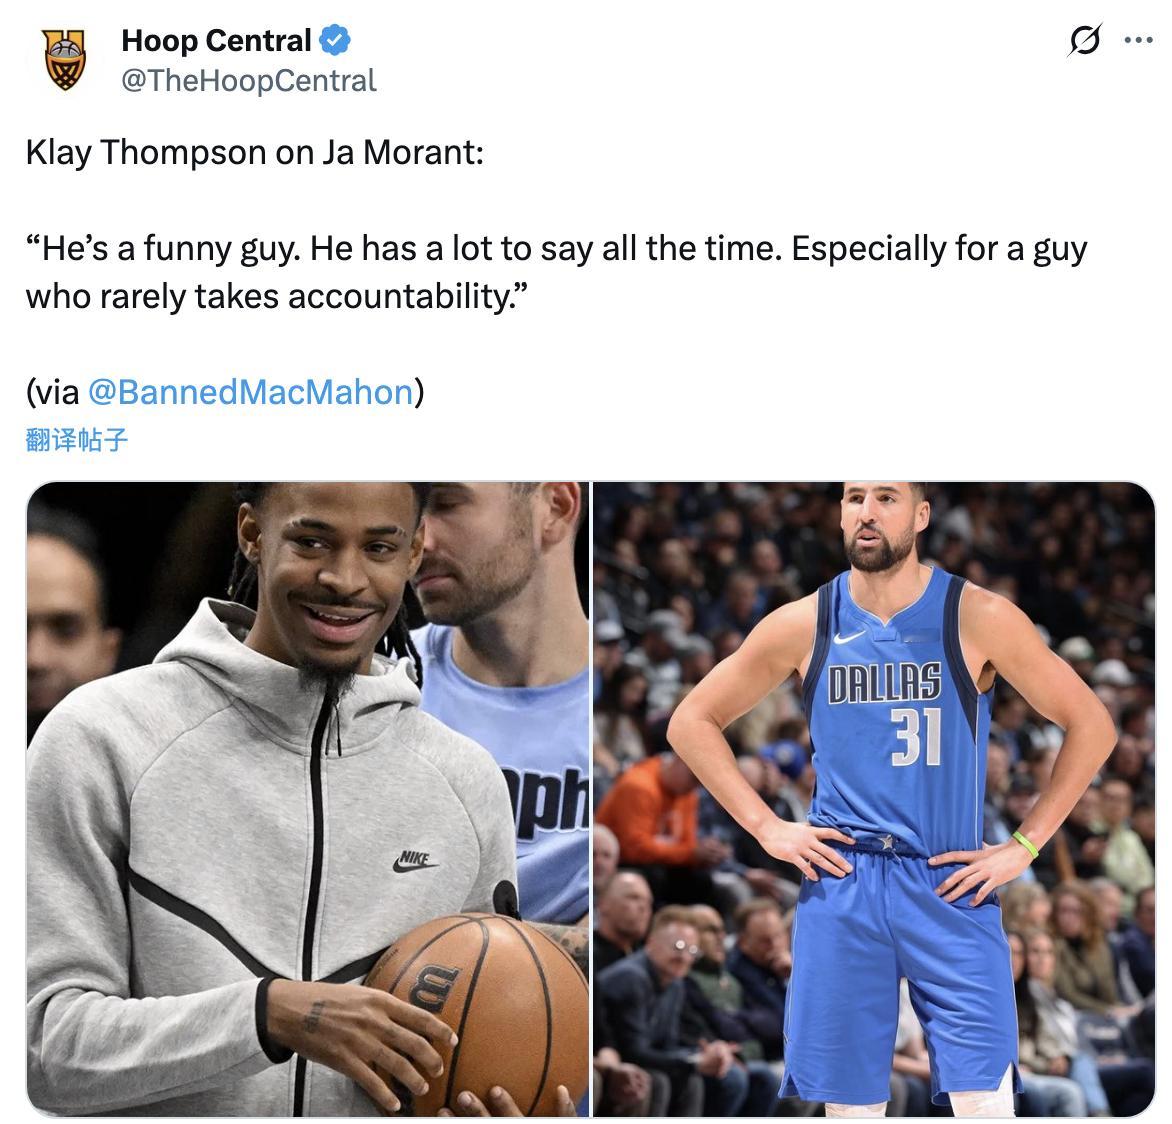Image resolution: width=1172 pixels, height=1124 pixels.
Task: Click the number 31 on the jersey
Action: (x=916, y=737)
